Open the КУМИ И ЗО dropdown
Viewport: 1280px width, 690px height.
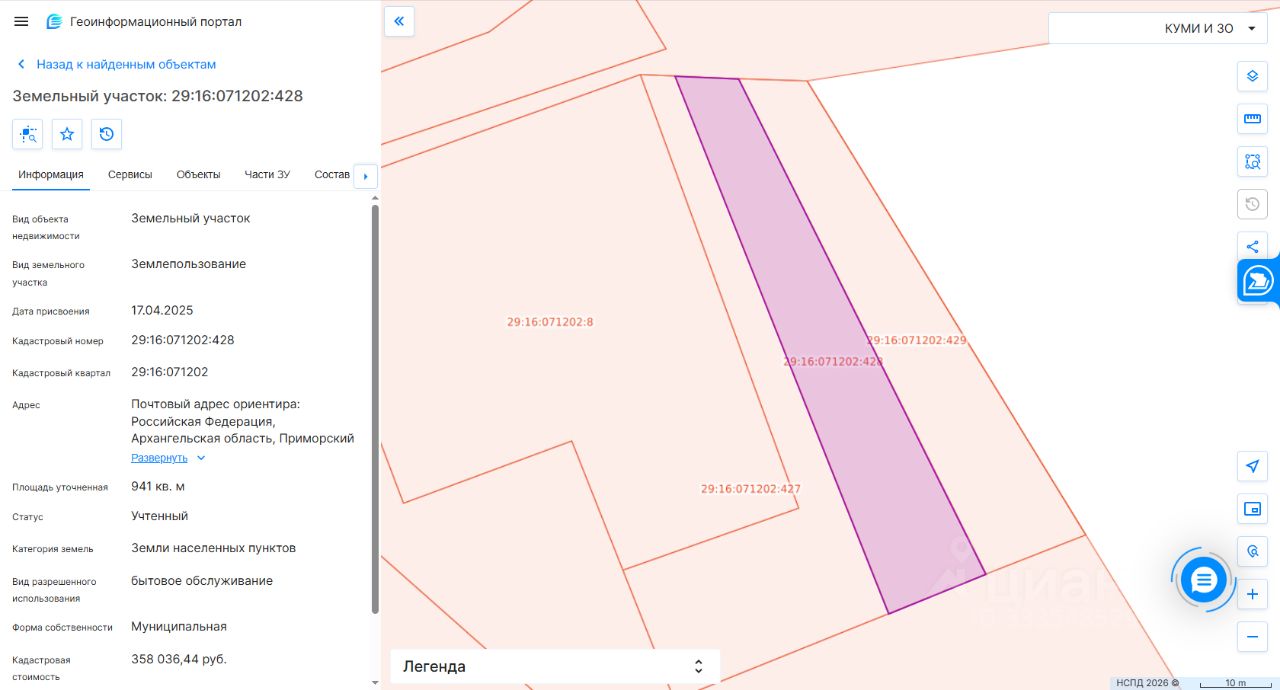[x=1157, y=28]
